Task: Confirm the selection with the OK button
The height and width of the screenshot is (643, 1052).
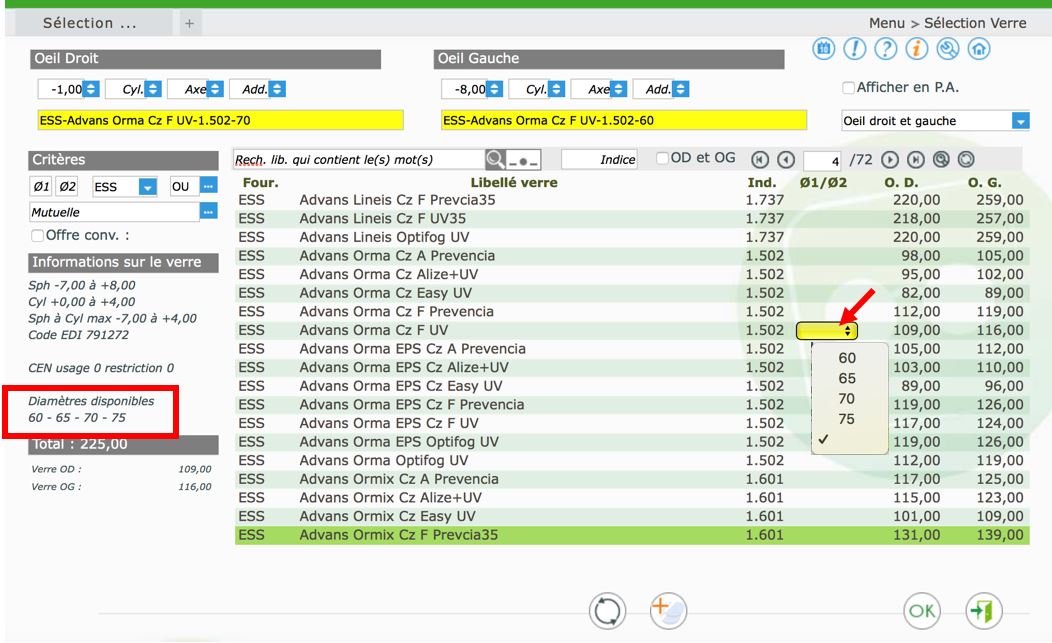Action: (x=922, y=611)
